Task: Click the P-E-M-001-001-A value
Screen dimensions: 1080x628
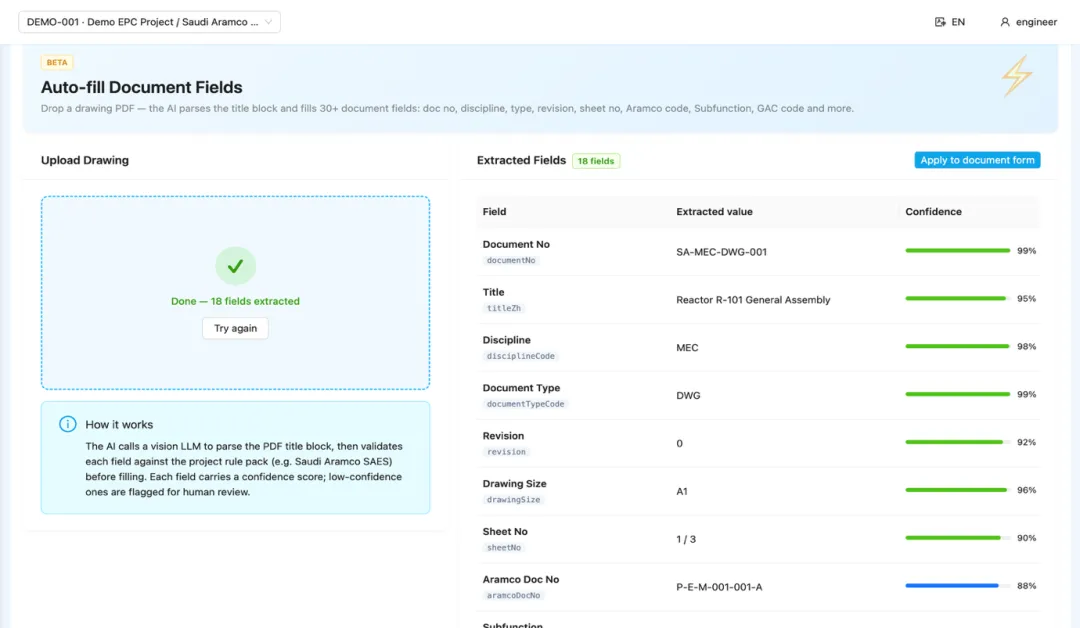Action: 719,587
